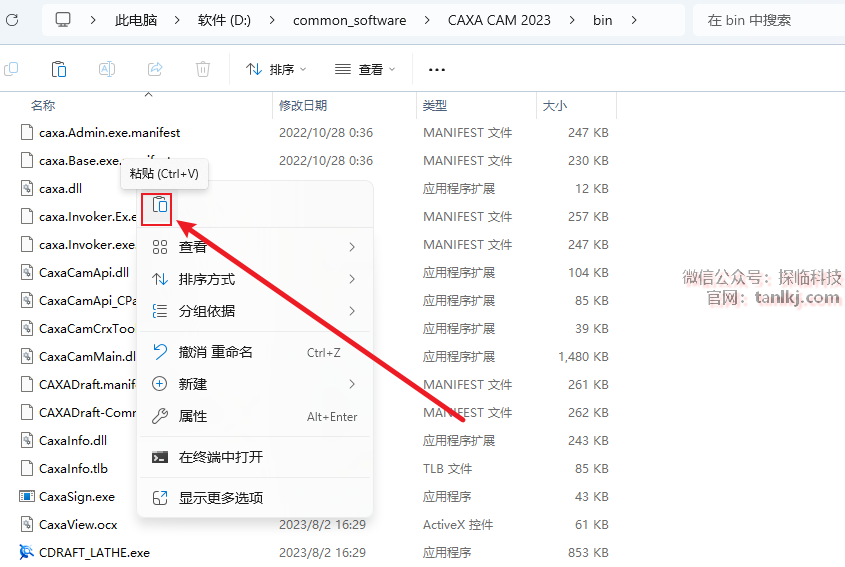Sort by the 修改日期 column header

[x=303, y=106]
